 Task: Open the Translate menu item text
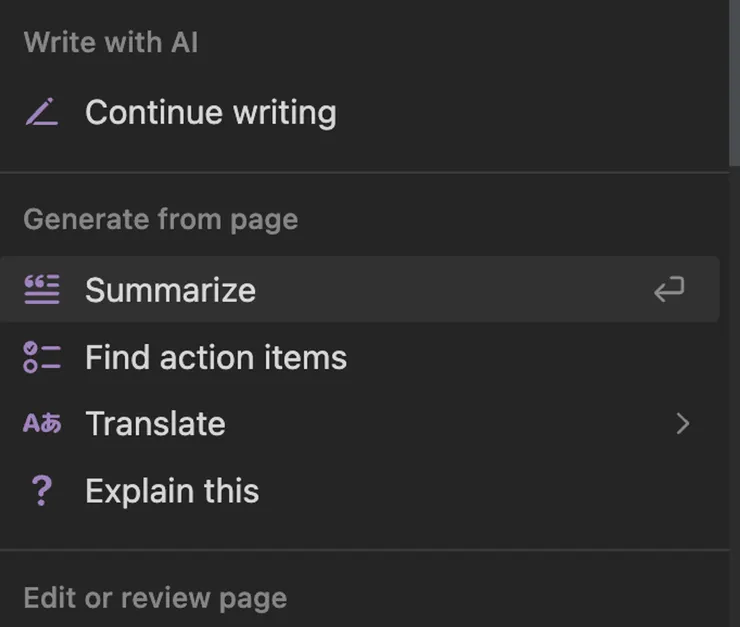tap(155, 424)
